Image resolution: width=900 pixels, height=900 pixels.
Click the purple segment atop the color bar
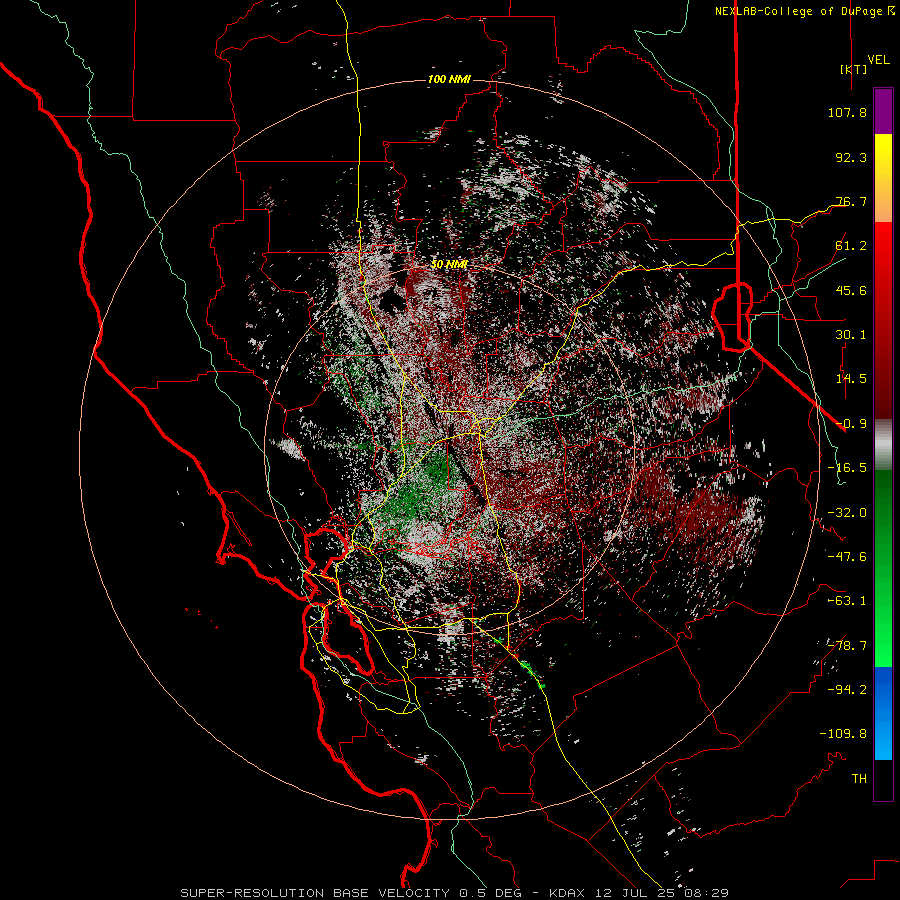[x=883, y=111]
